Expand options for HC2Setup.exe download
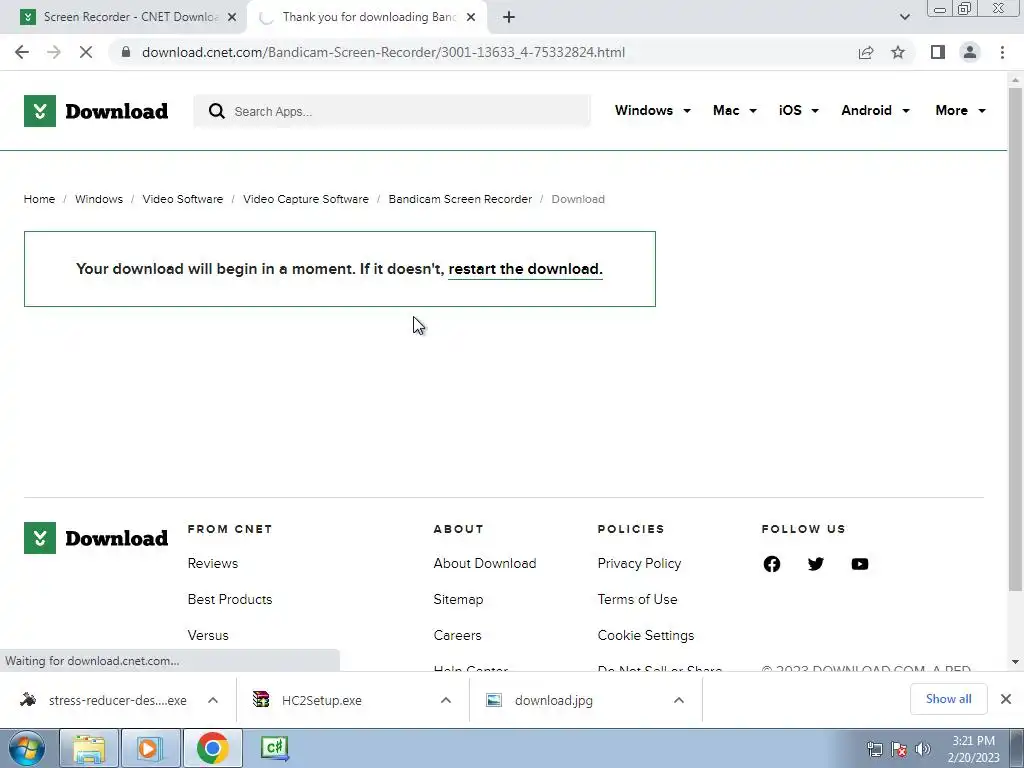This screenshot has width=1024, height=768. pyautogui.click(x=446, y=700)
